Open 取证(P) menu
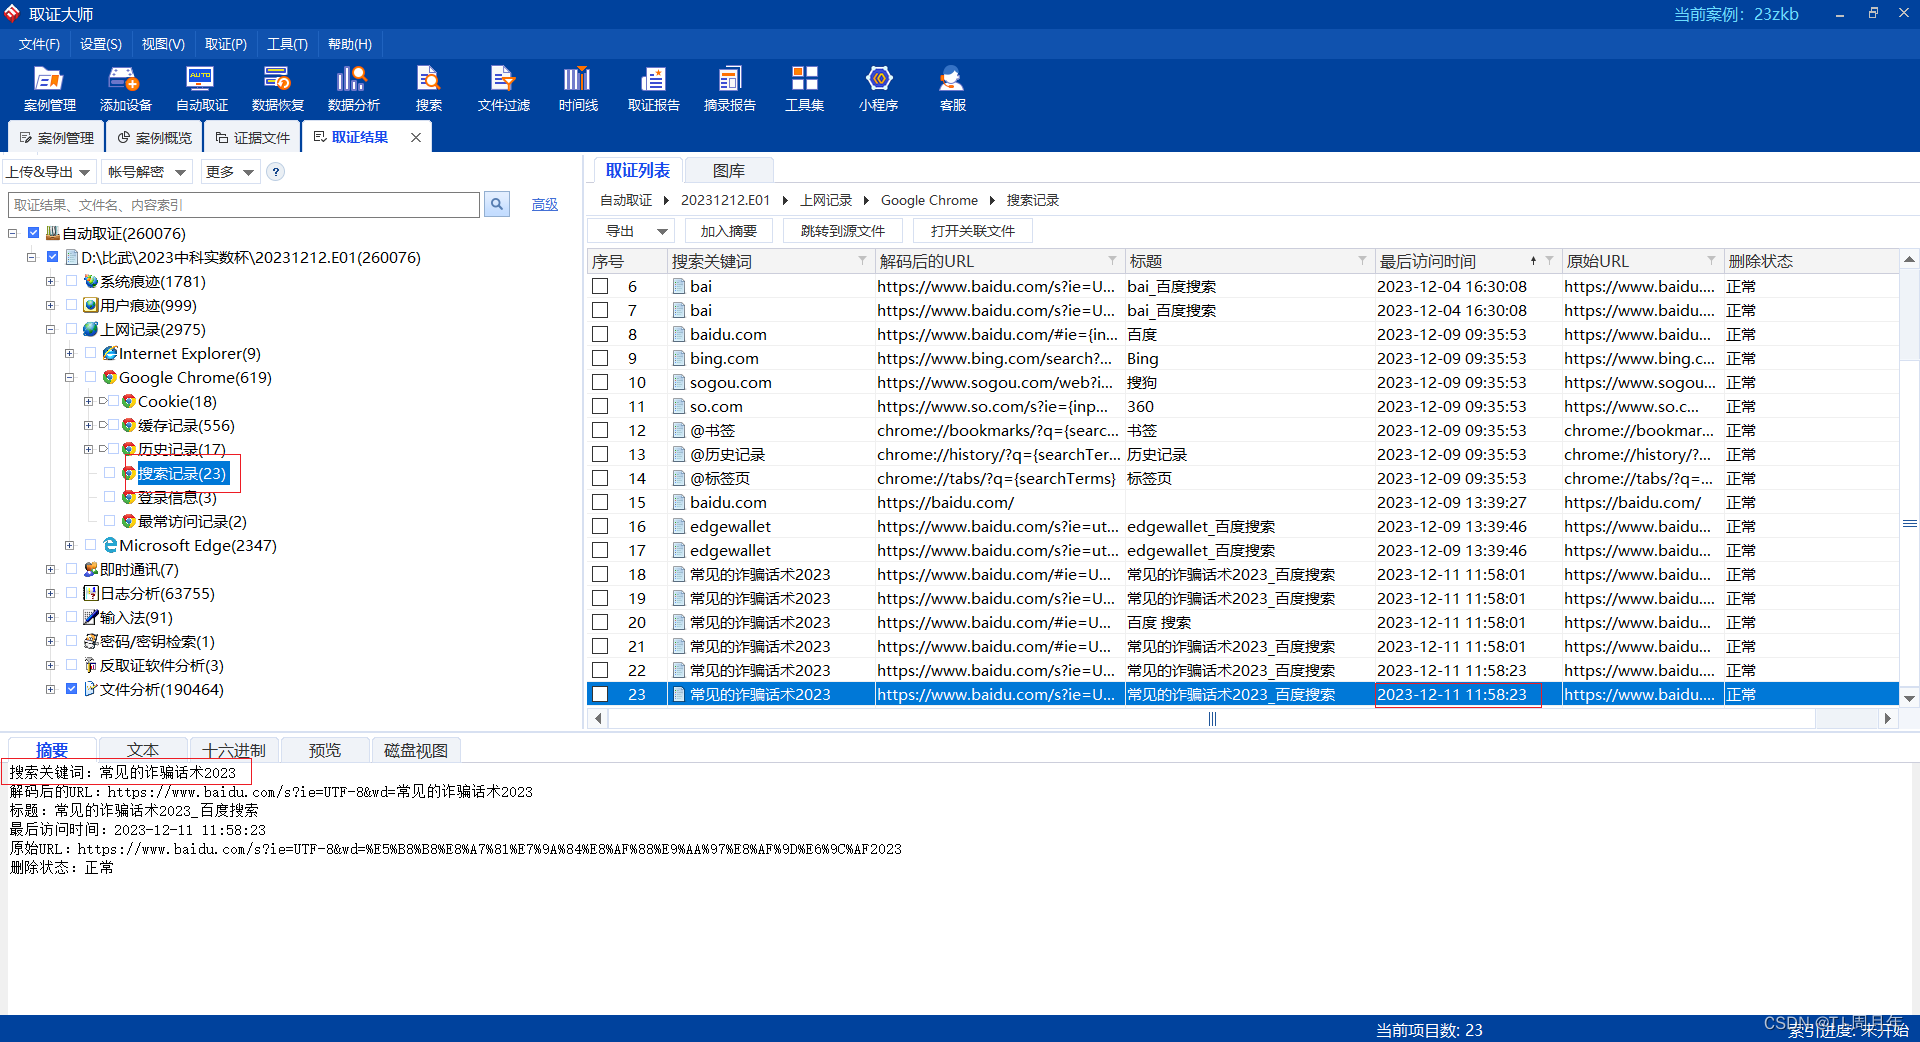 point(226,44)
